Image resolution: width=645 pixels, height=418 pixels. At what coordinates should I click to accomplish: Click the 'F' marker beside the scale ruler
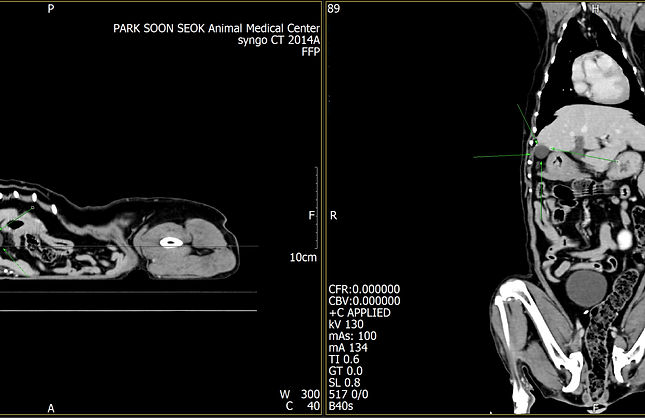point(311,216)
